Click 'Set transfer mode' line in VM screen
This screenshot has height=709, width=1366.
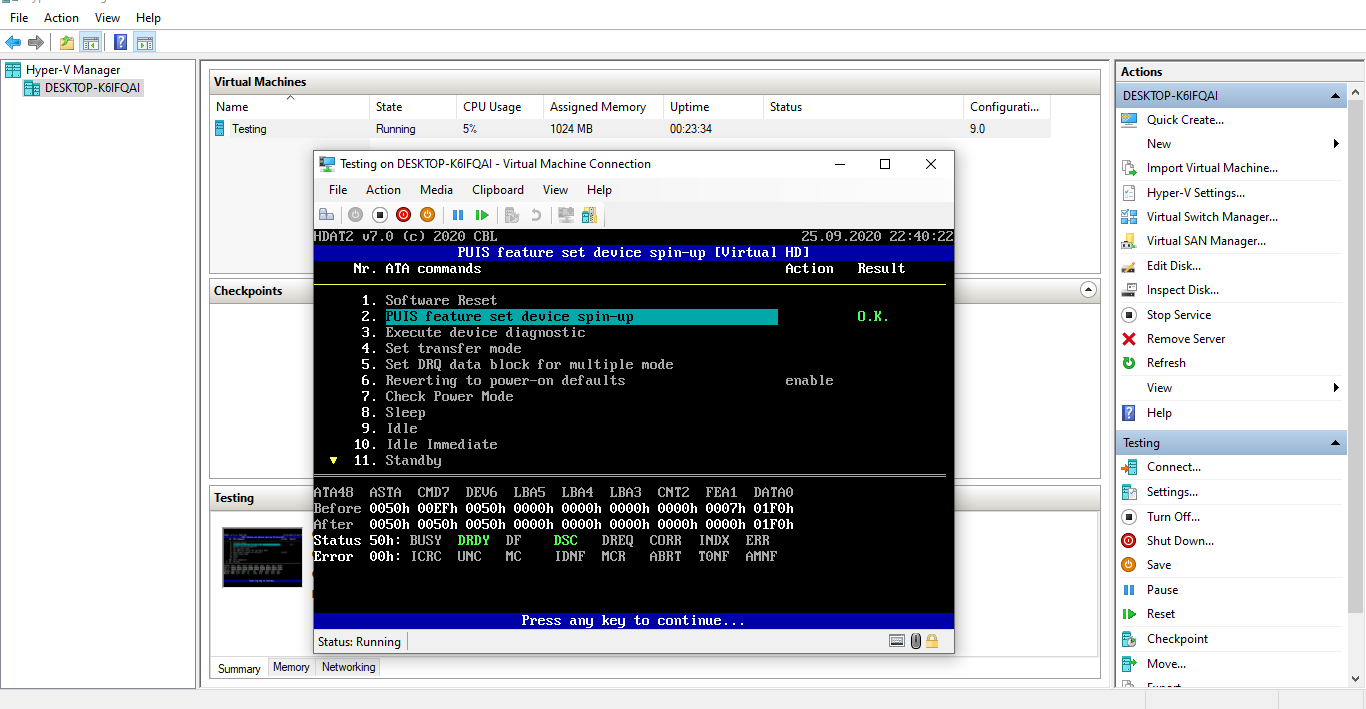453,348
